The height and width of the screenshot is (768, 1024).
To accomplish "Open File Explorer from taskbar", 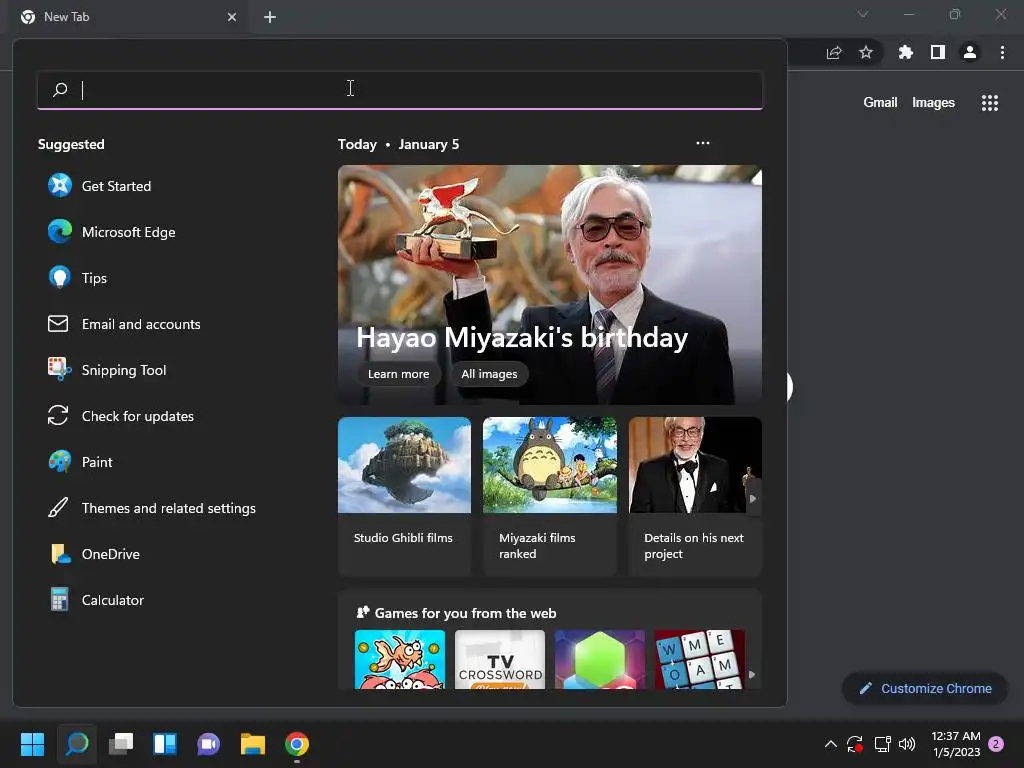I will (x=253, y=744).
